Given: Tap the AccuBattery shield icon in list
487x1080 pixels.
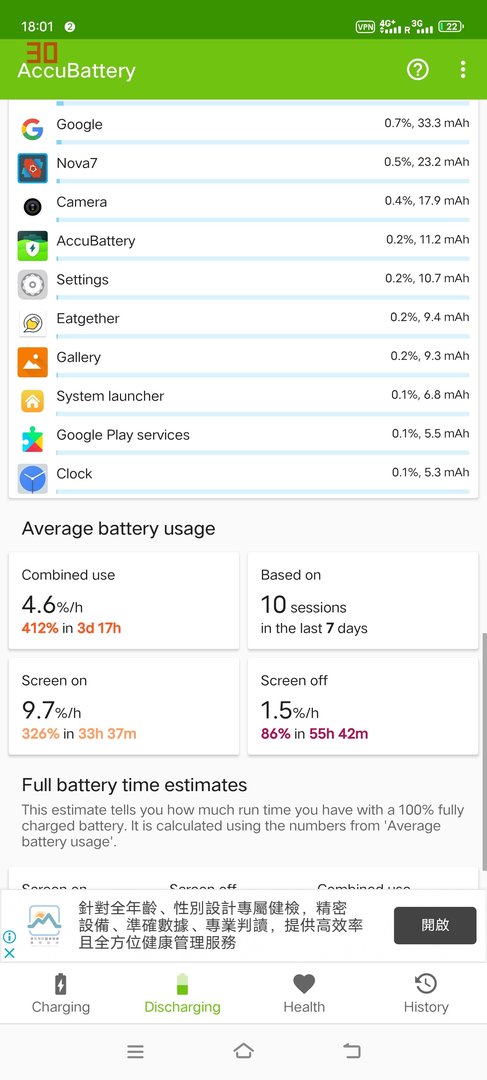Looking at the screenshot, I should (x=32, y=246).
